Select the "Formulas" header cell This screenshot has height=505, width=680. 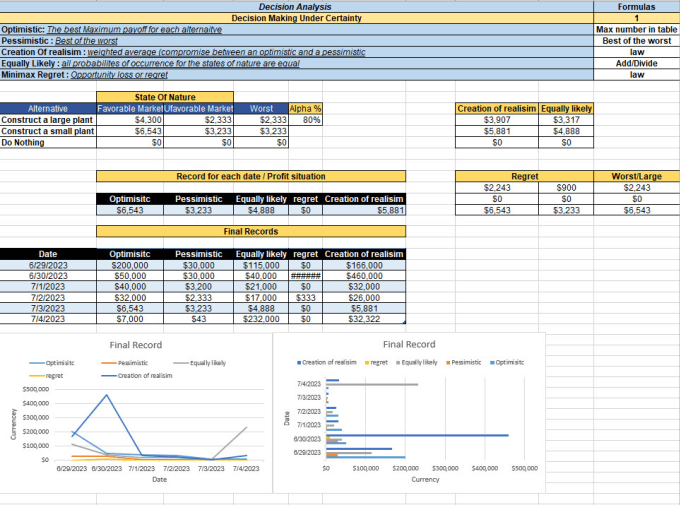pos(636,7)
